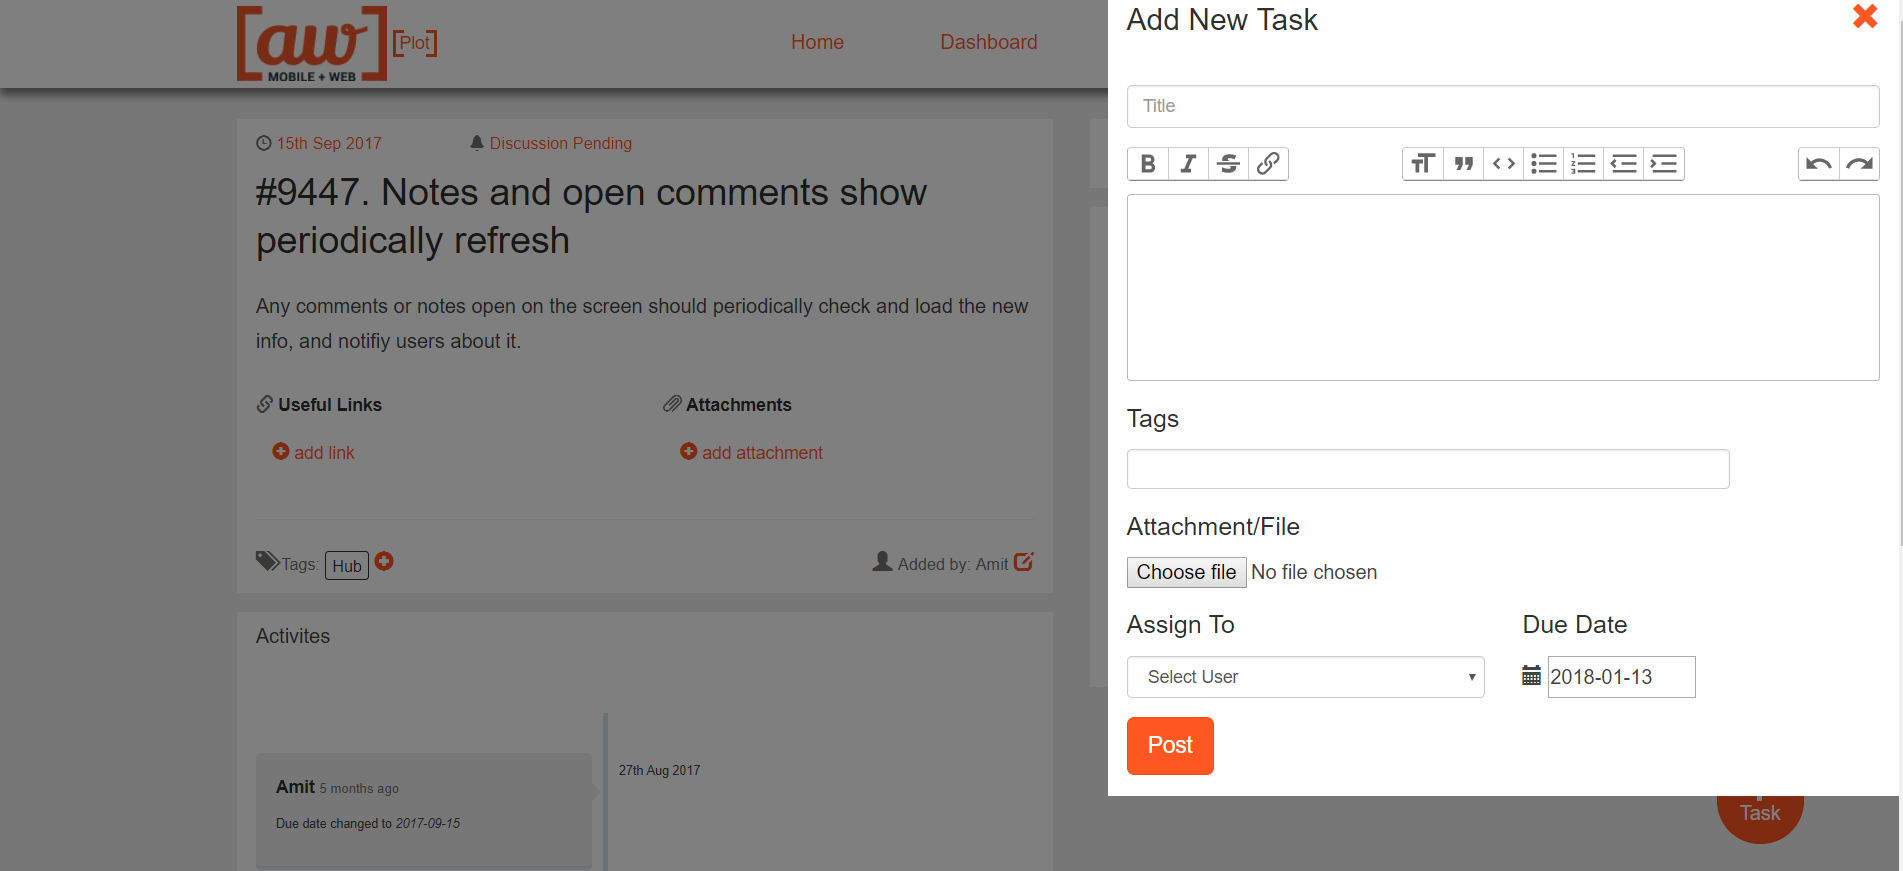Click the #9447 task title heading

pos(591,216)
